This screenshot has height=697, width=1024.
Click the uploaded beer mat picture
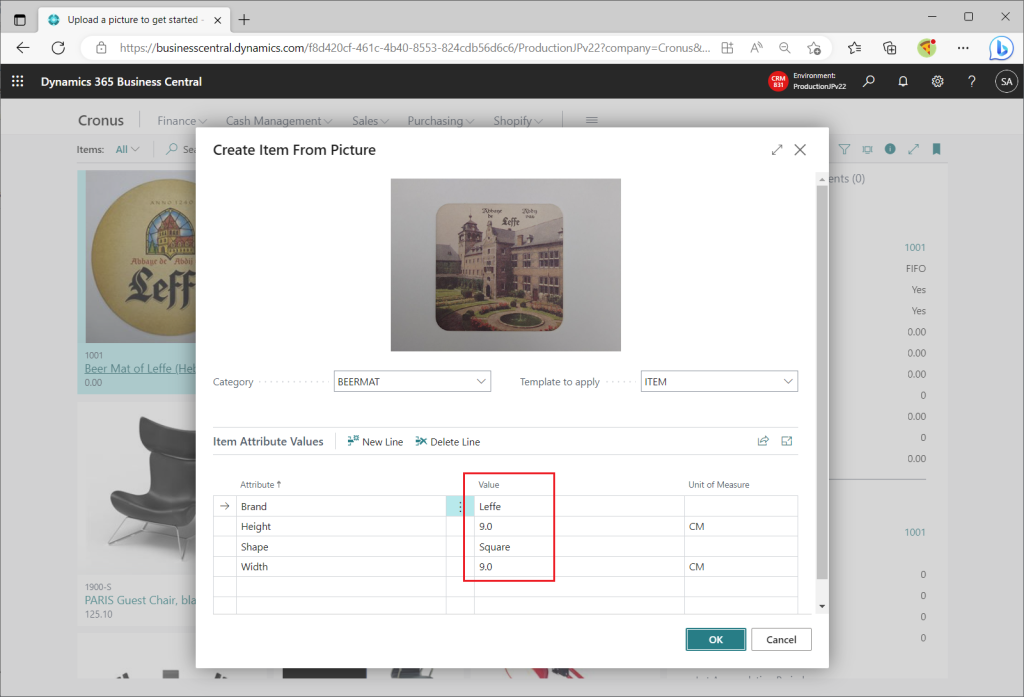coord(505,265)
